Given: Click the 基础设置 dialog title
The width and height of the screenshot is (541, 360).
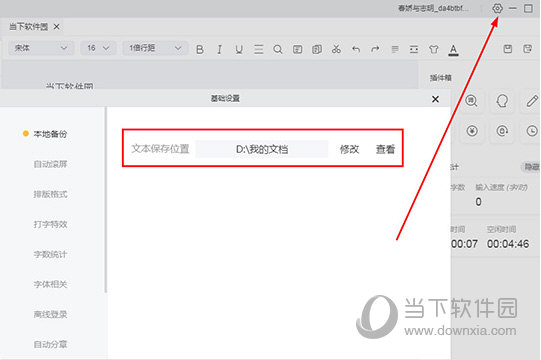Looking at the screenshot, I should point(225,99).
